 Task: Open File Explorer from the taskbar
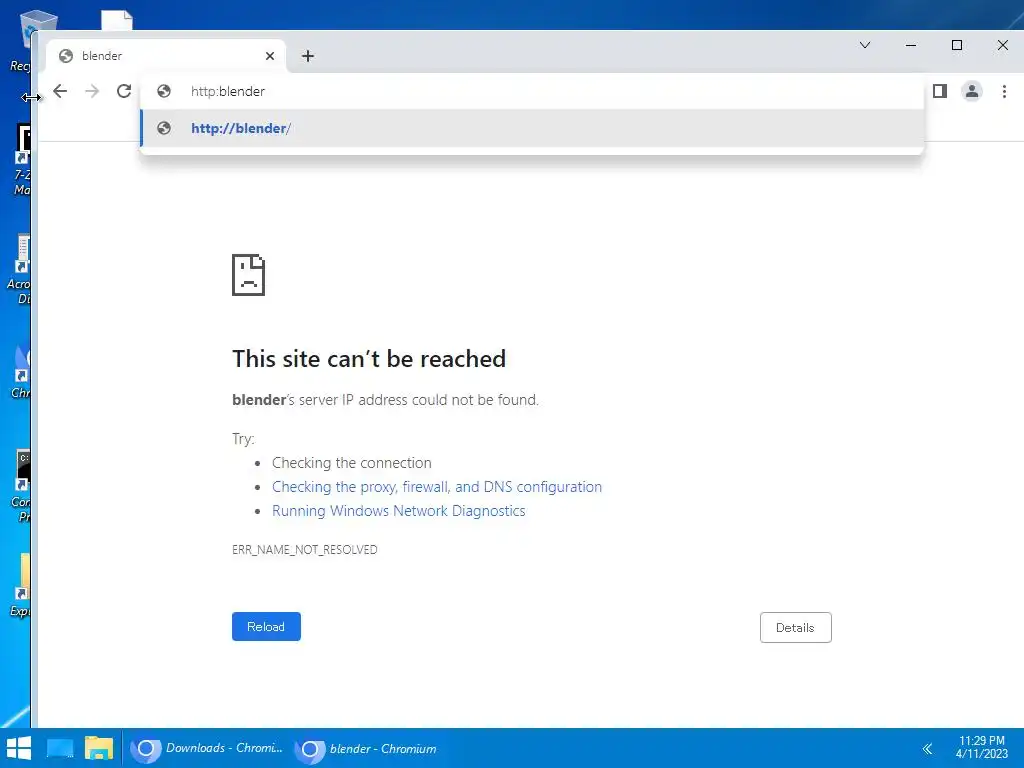[x=99, y=748]
